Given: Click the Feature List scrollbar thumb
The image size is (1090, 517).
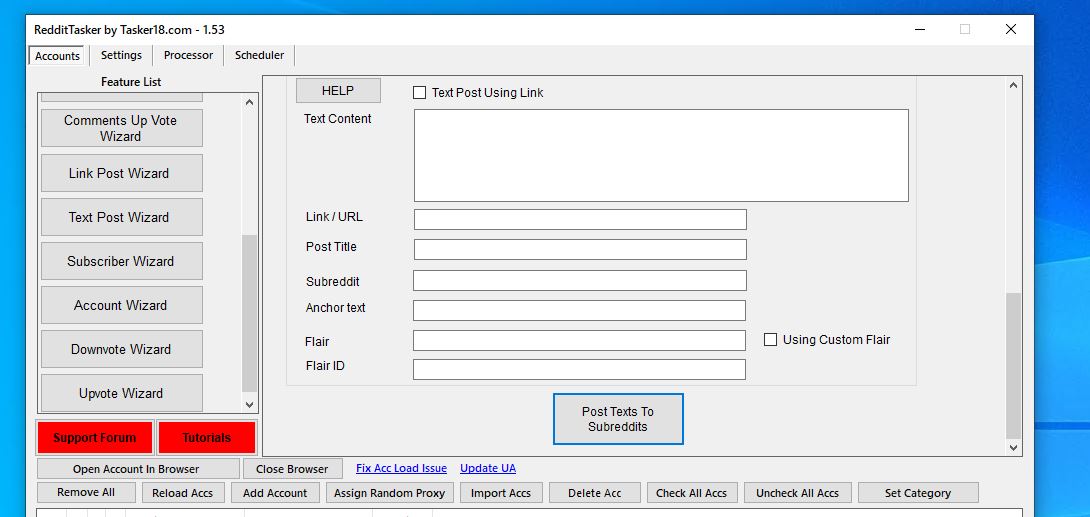Looking at the screenshot, I should (250, 314).
